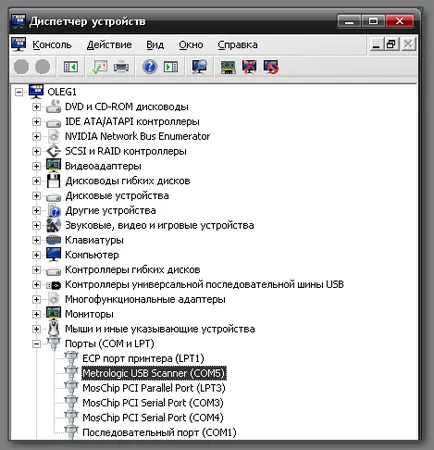Click the sound devices category icon

53,225
